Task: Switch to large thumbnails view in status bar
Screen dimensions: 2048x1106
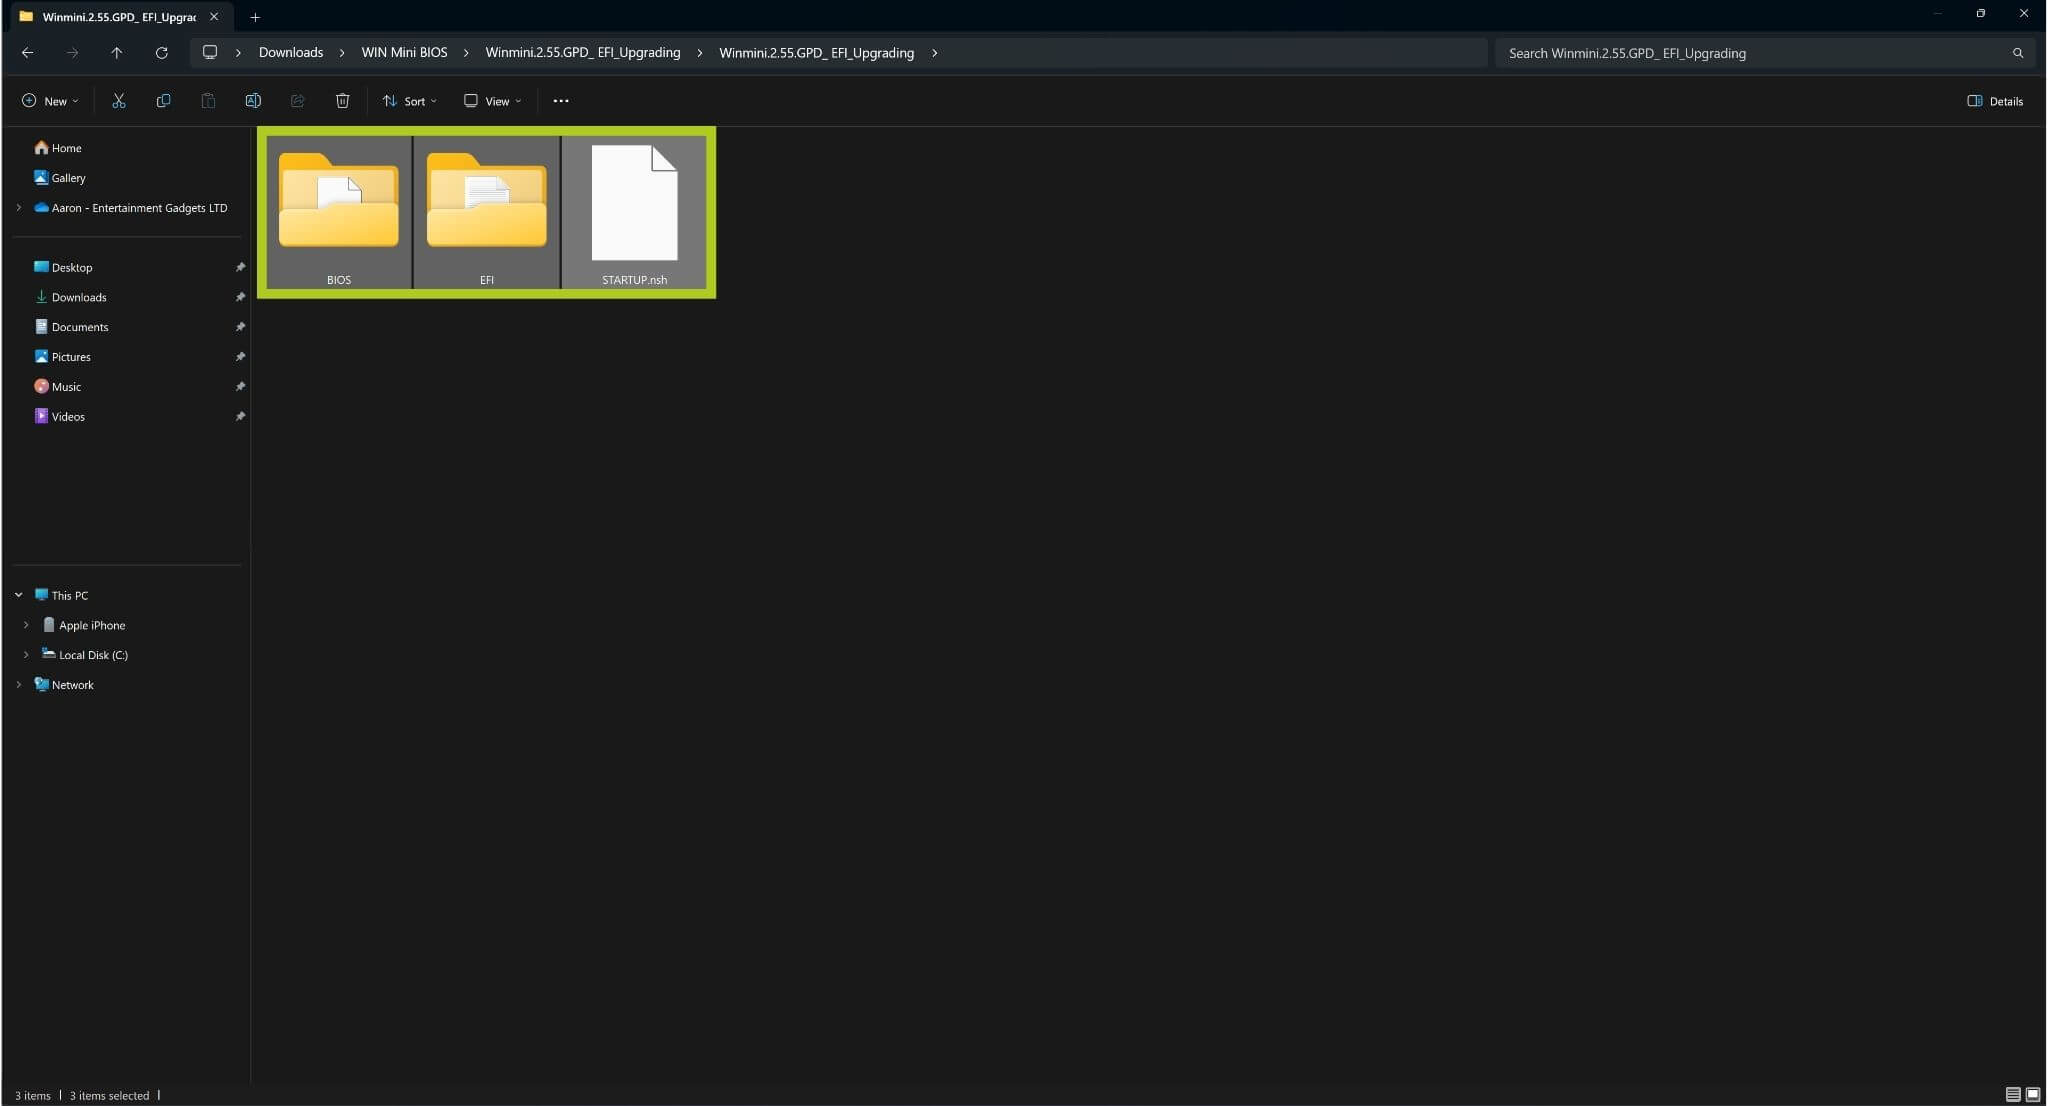Action: (2031, 1095)
